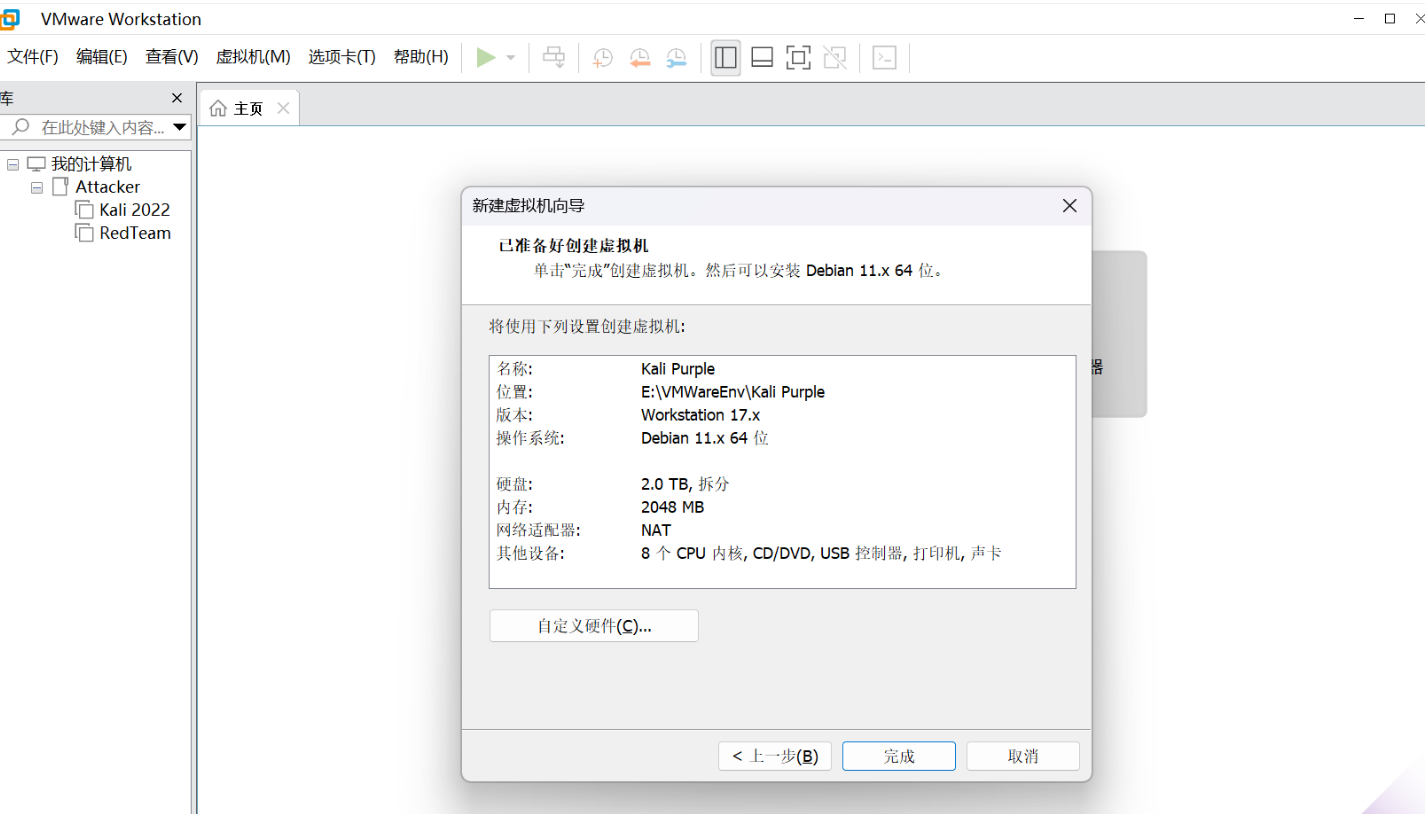
Task: Open the 虚拟机(M) menu
Action: click(x=253, y=57)
